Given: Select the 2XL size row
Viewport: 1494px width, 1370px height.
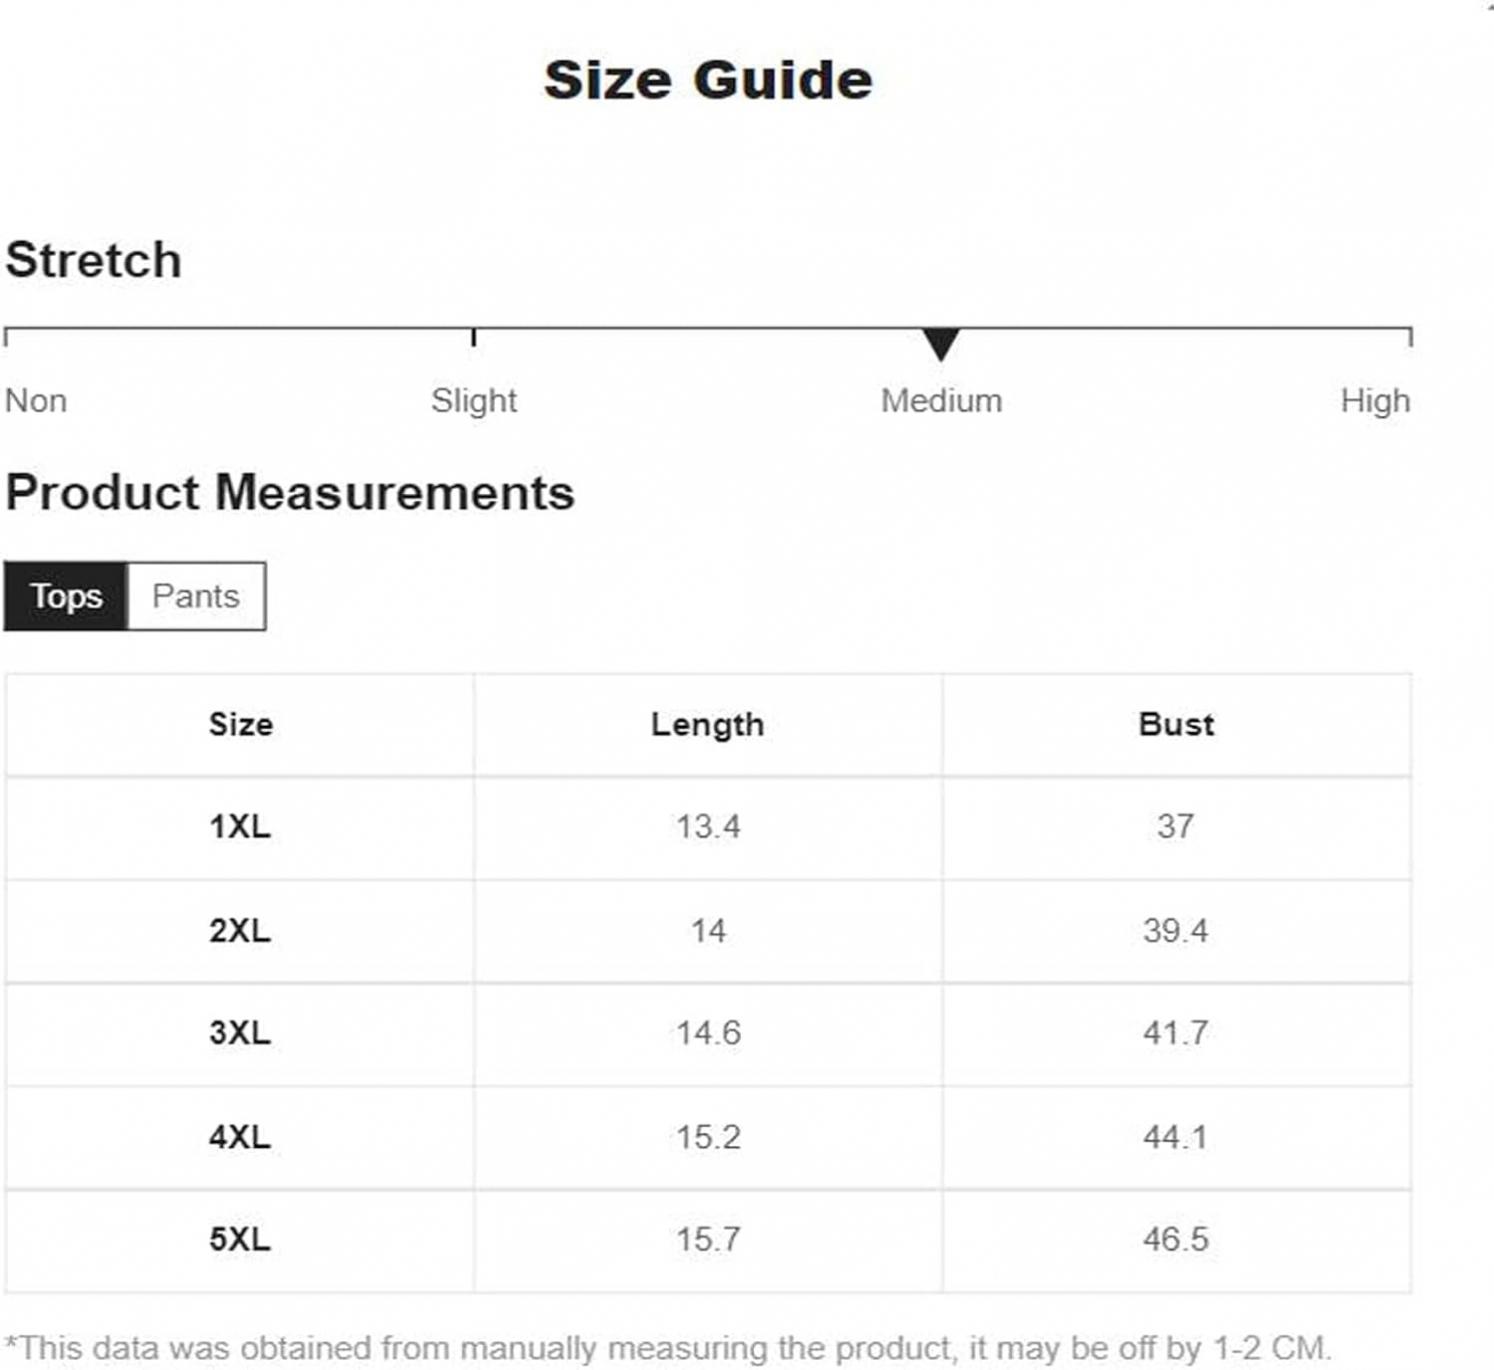Looking at the screenshot, I should 708,931.
